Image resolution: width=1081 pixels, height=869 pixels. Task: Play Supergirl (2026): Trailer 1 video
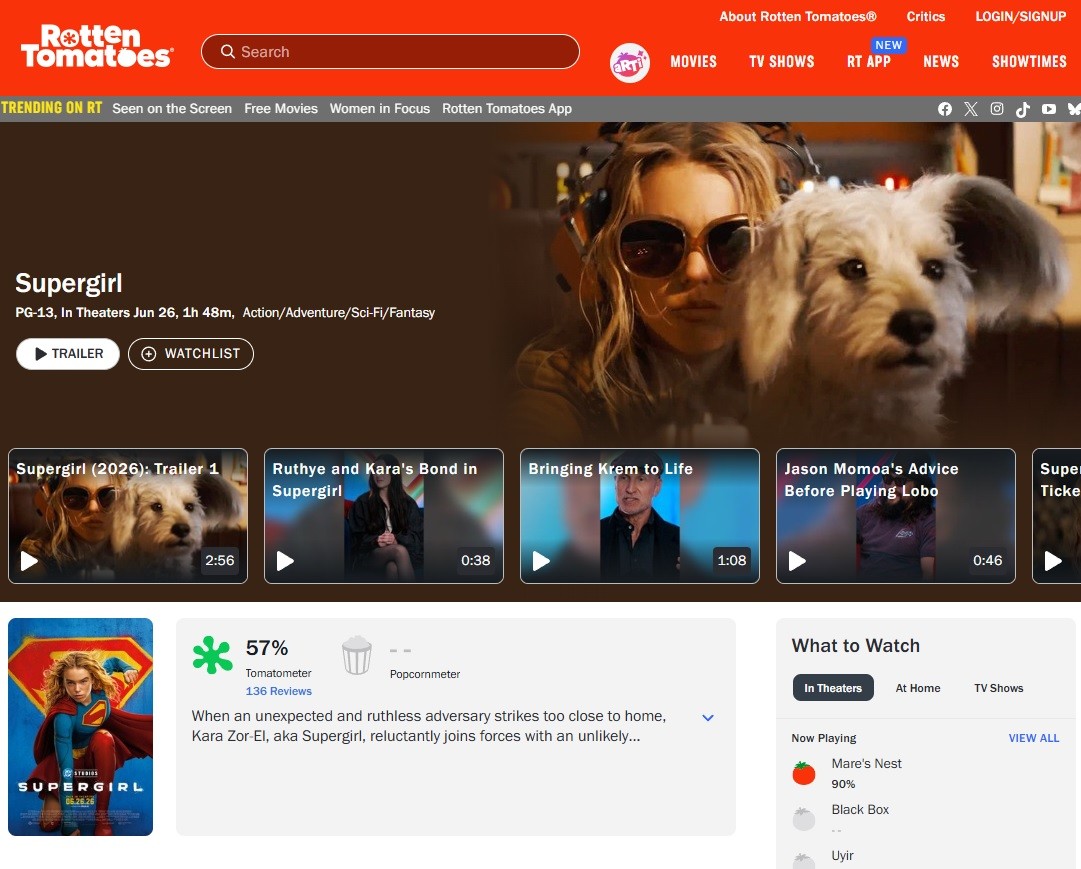(x=128, y=516)
